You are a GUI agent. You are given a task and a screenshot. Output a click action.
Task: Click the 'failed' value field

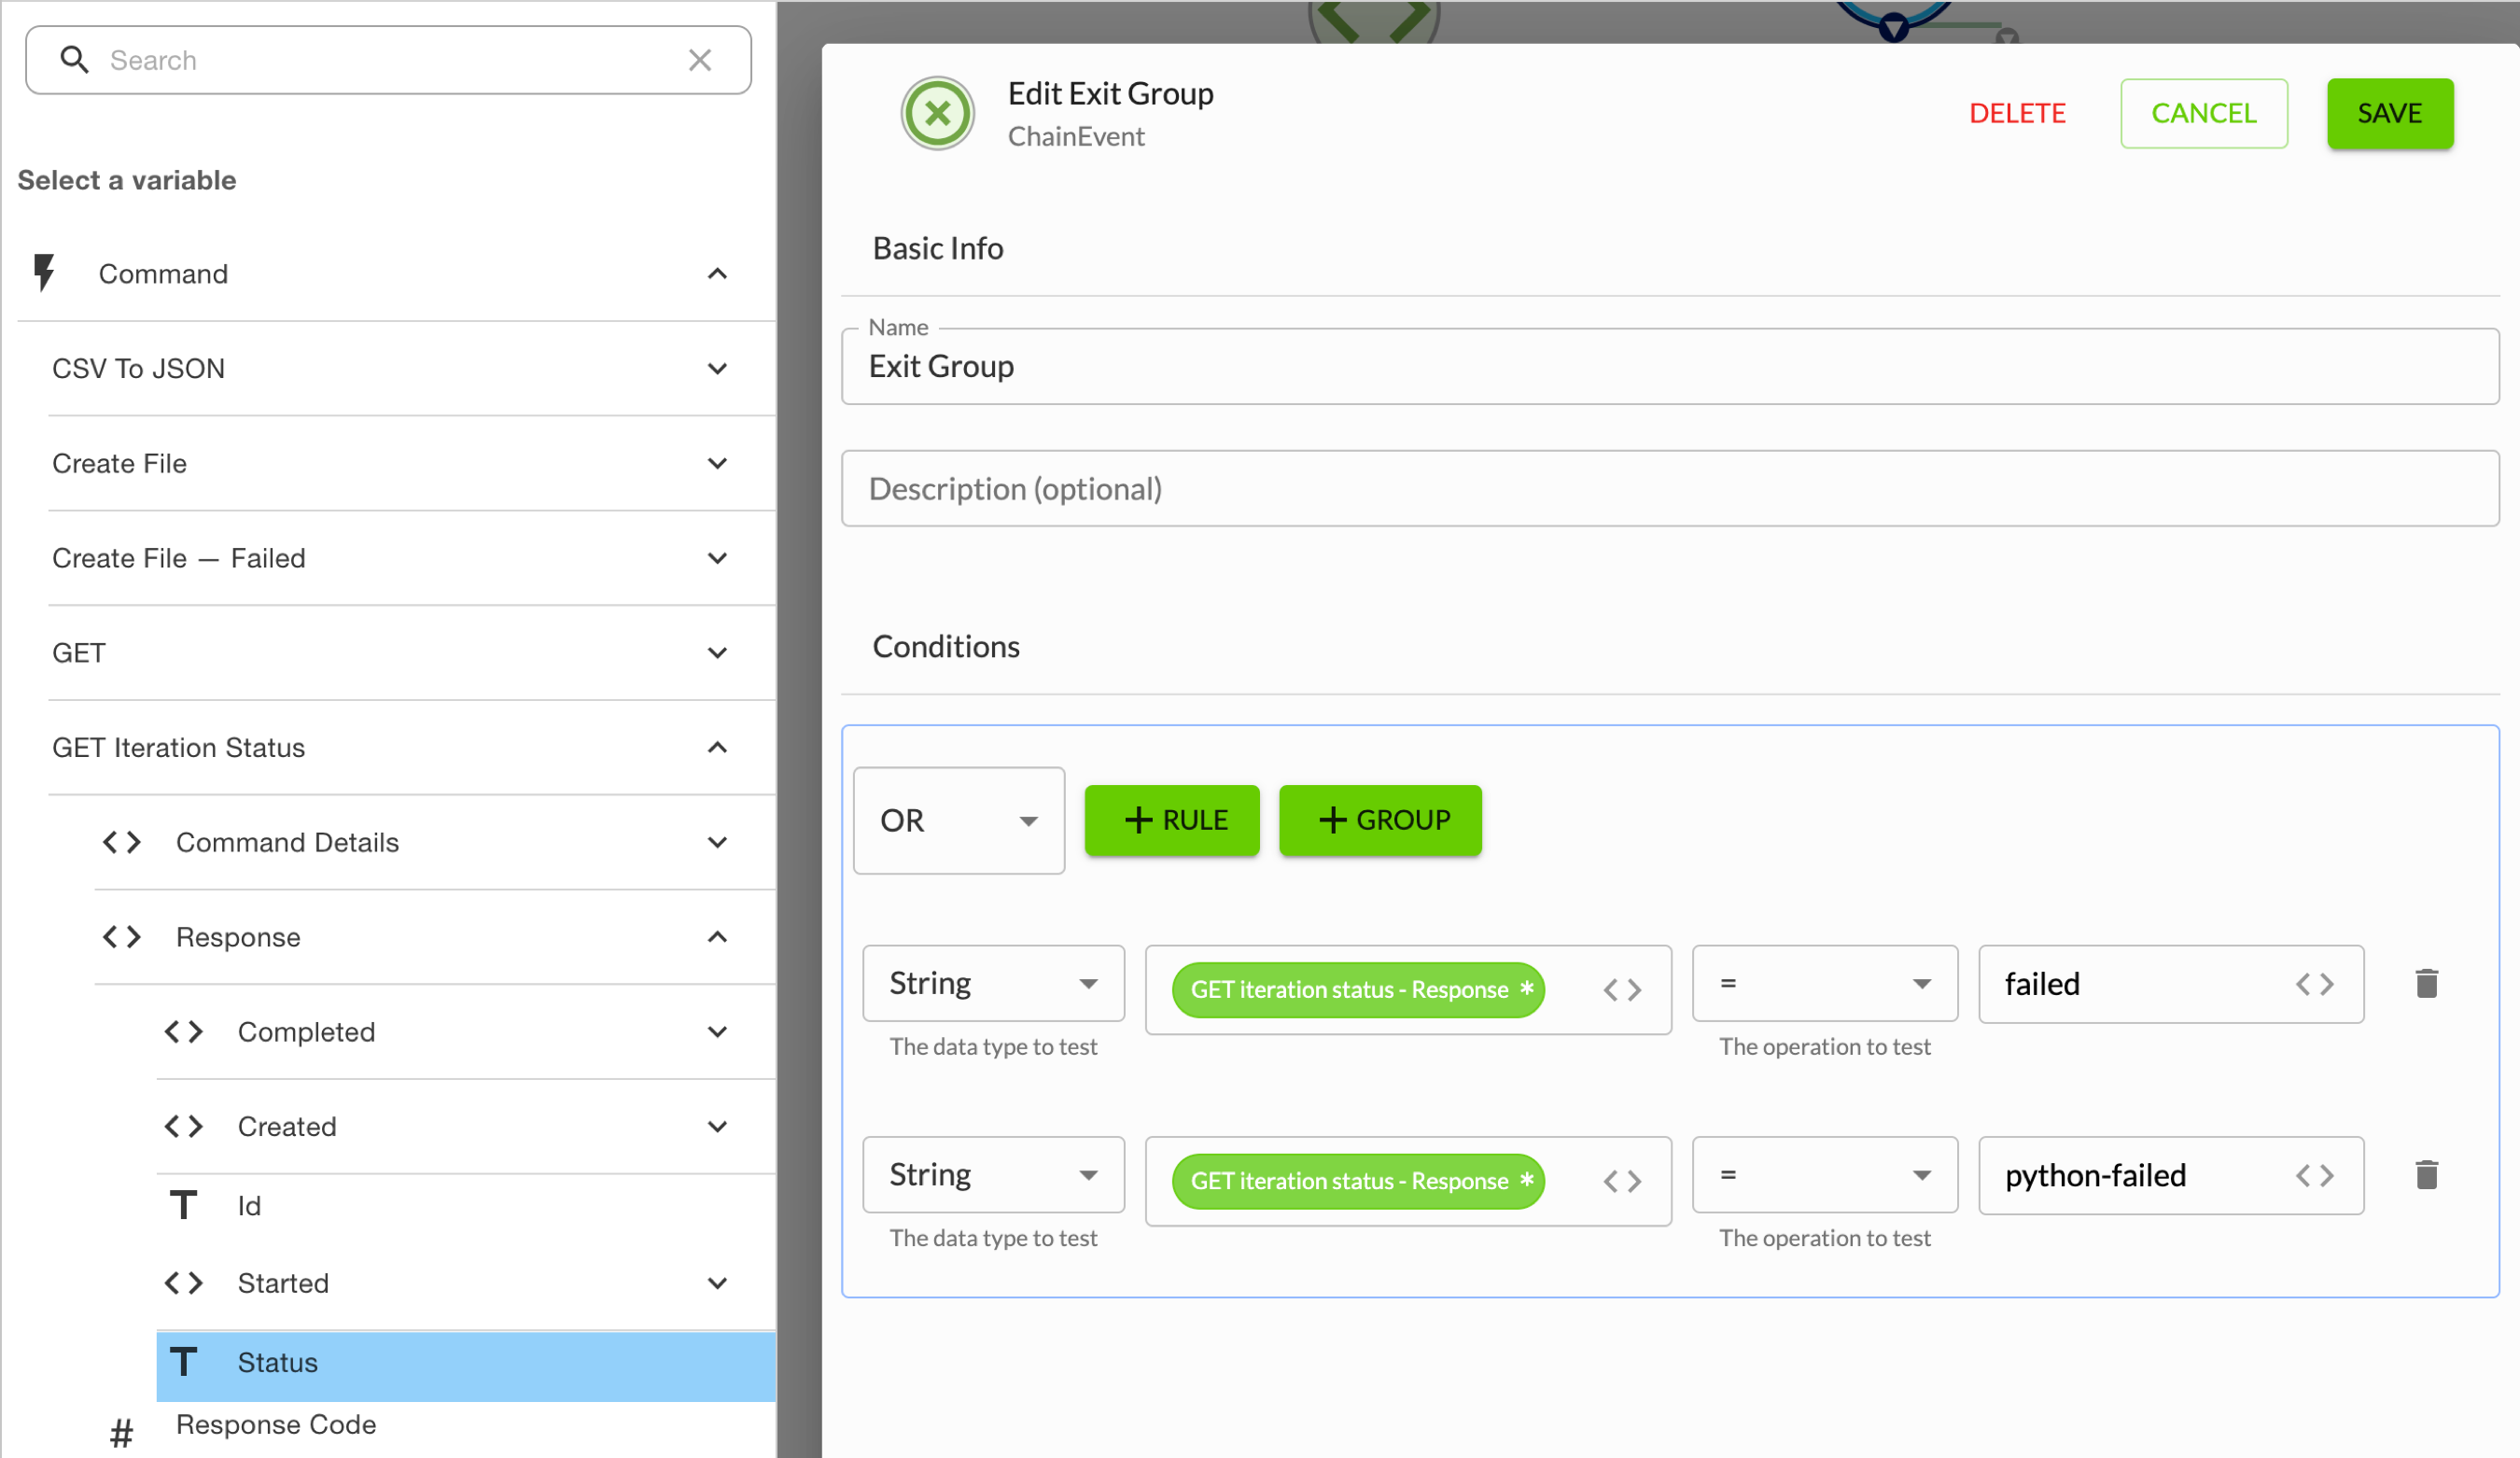tap(2170, 984)
